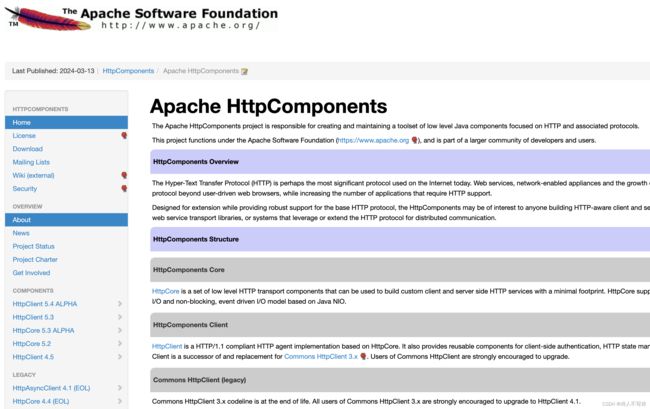
Task: Click COMPONENTS sidebar group label
Action: tap(33, 290)
